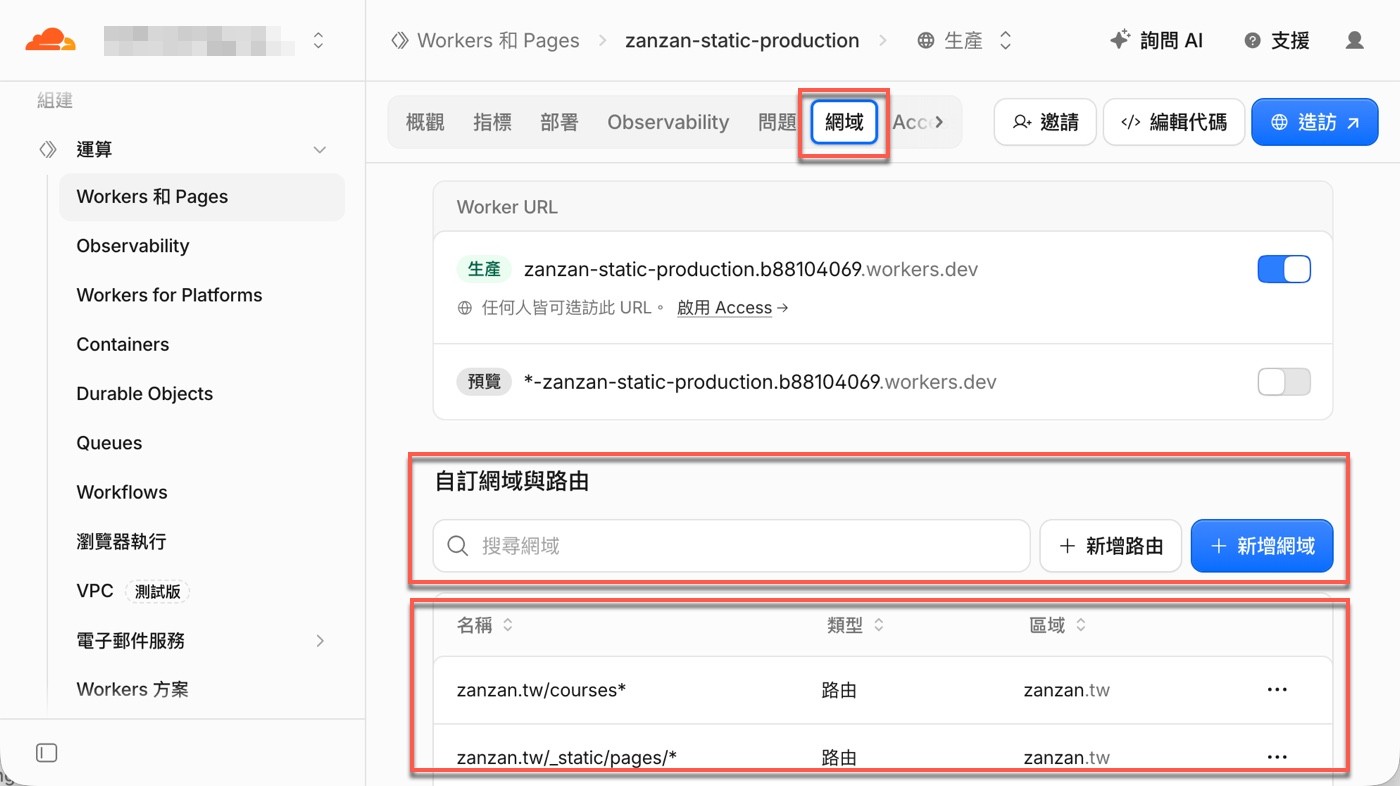Collapse the 運算 sidebar section
1400x786 pixels.
click(x=320, y=150)
